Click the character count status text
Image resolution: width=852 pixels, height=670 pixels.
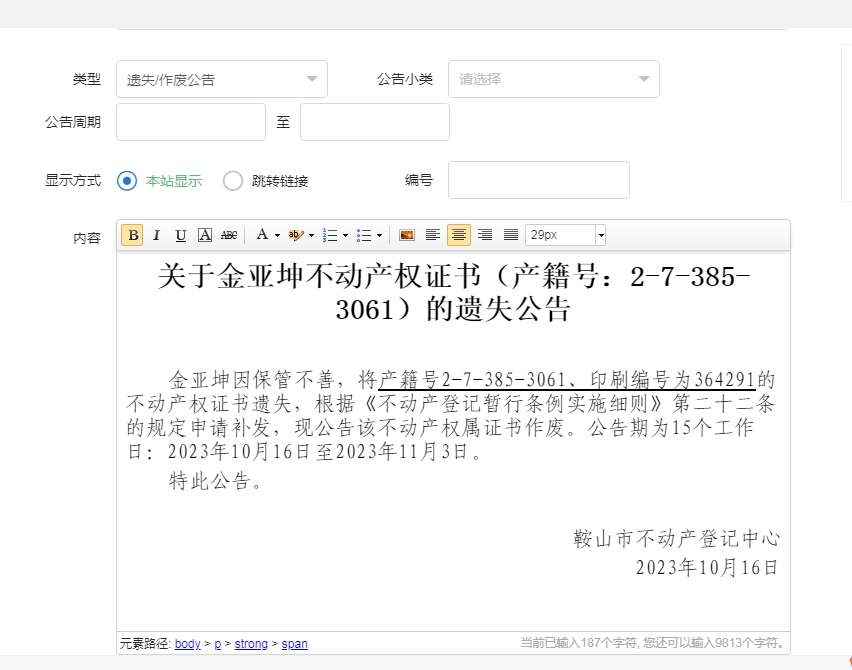[653, 643]
